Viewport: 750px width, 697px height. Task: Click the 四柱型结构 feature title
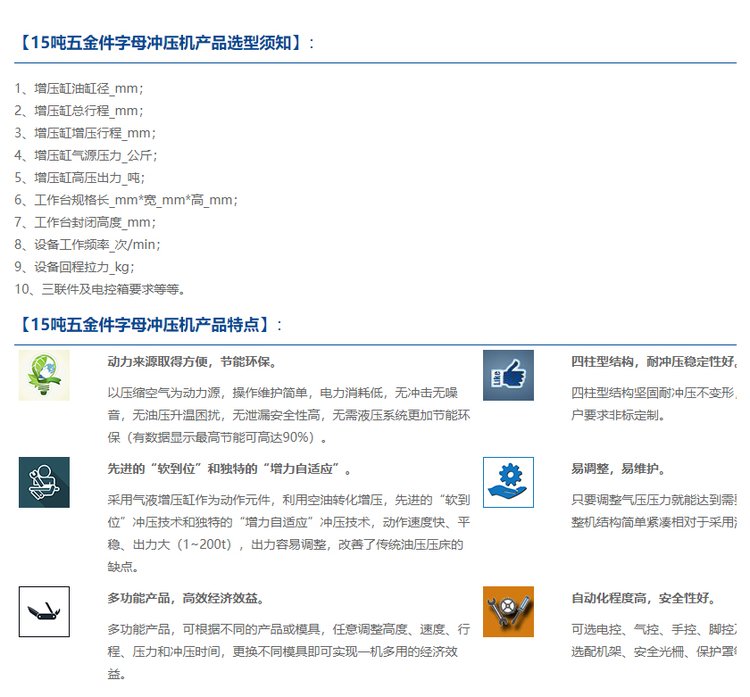653,361
